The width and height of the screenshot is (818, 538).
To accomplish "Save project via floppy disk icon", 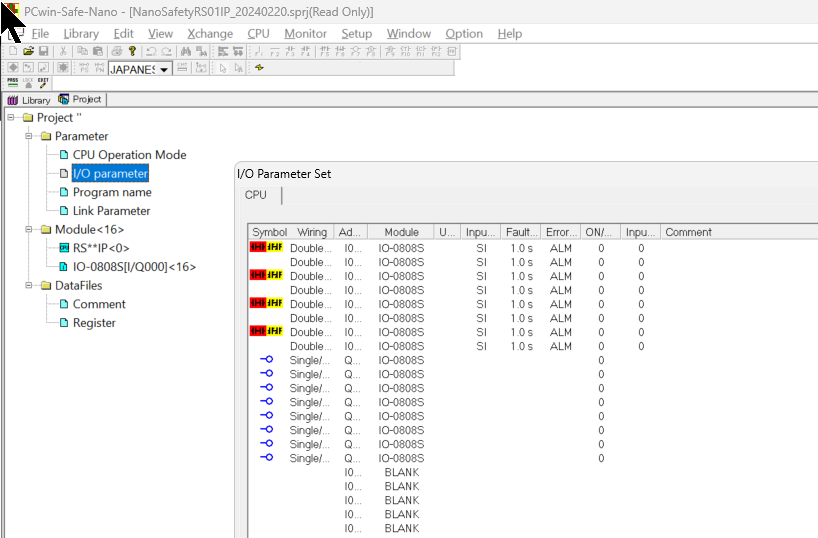I will tap(43, 51).
